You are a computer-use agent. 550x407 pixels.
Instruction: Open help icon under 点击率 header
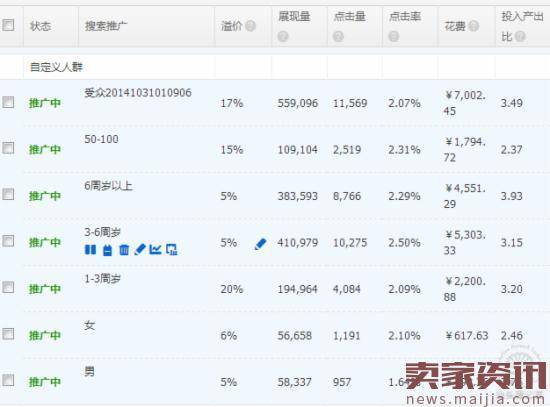pos(394,36)
